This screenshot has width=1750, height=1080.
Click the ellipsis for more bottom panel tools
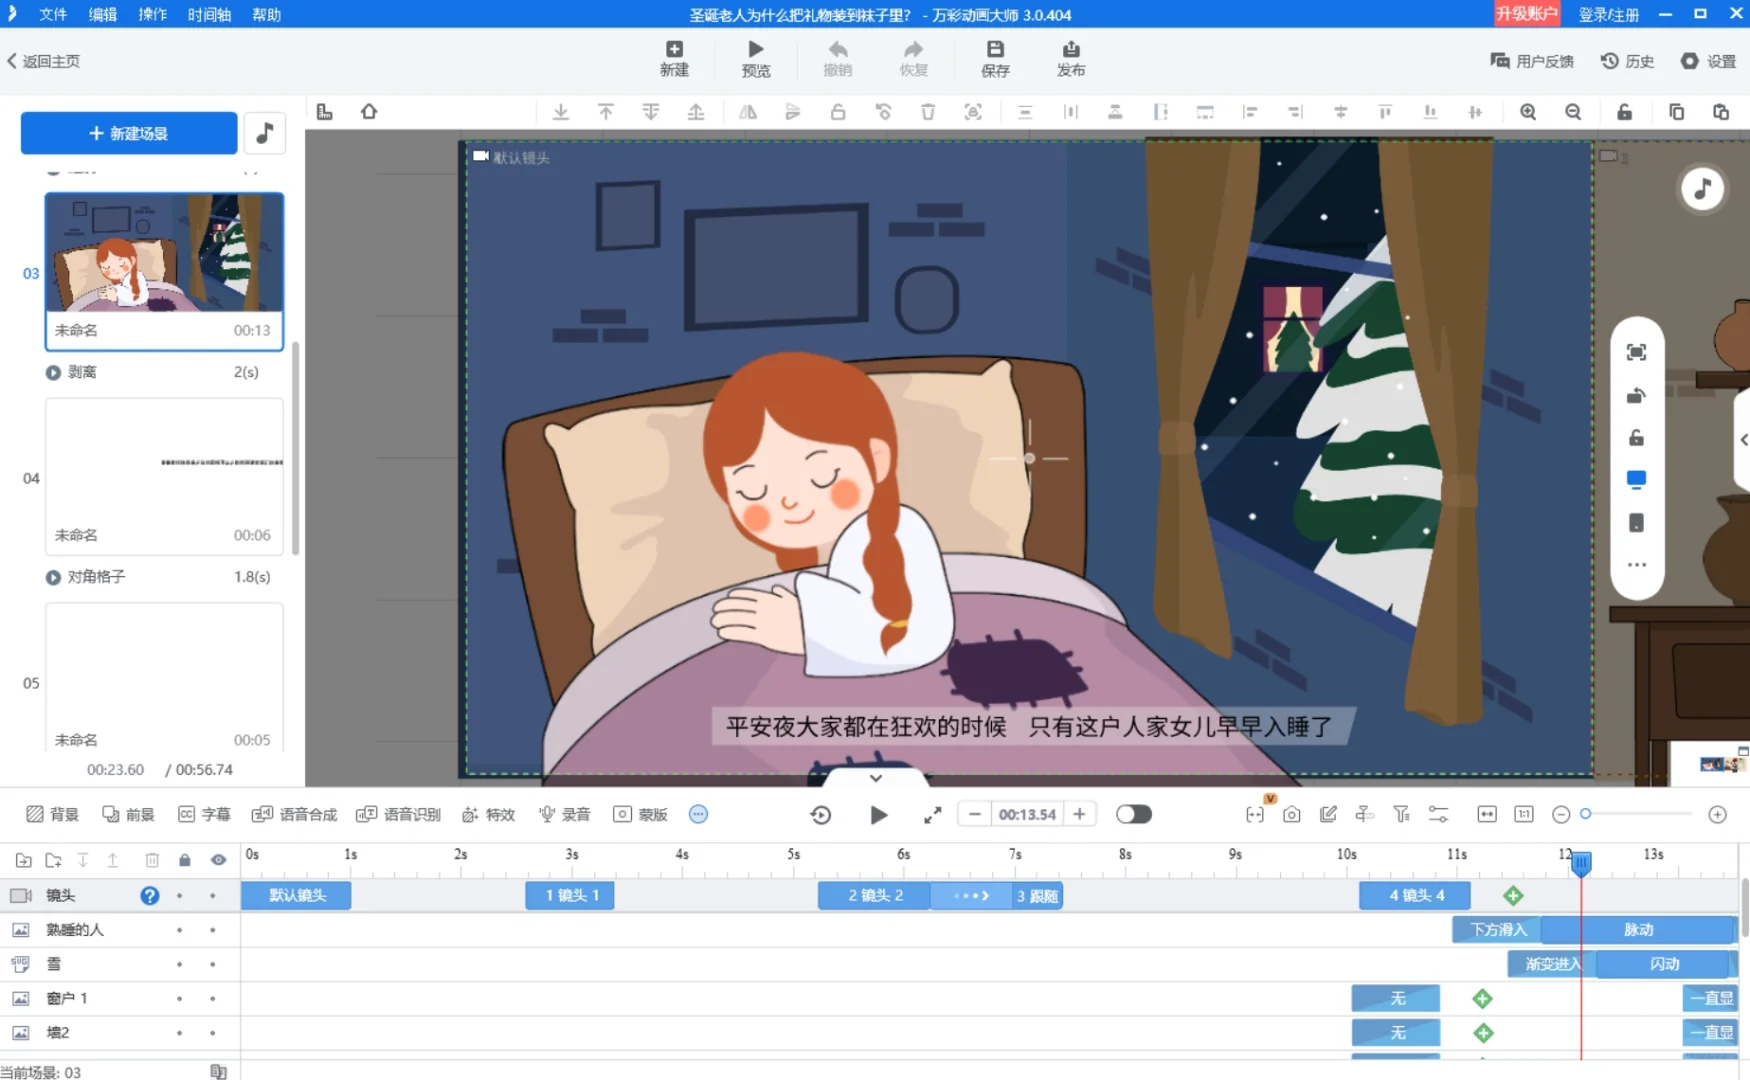tap(698, 814)
